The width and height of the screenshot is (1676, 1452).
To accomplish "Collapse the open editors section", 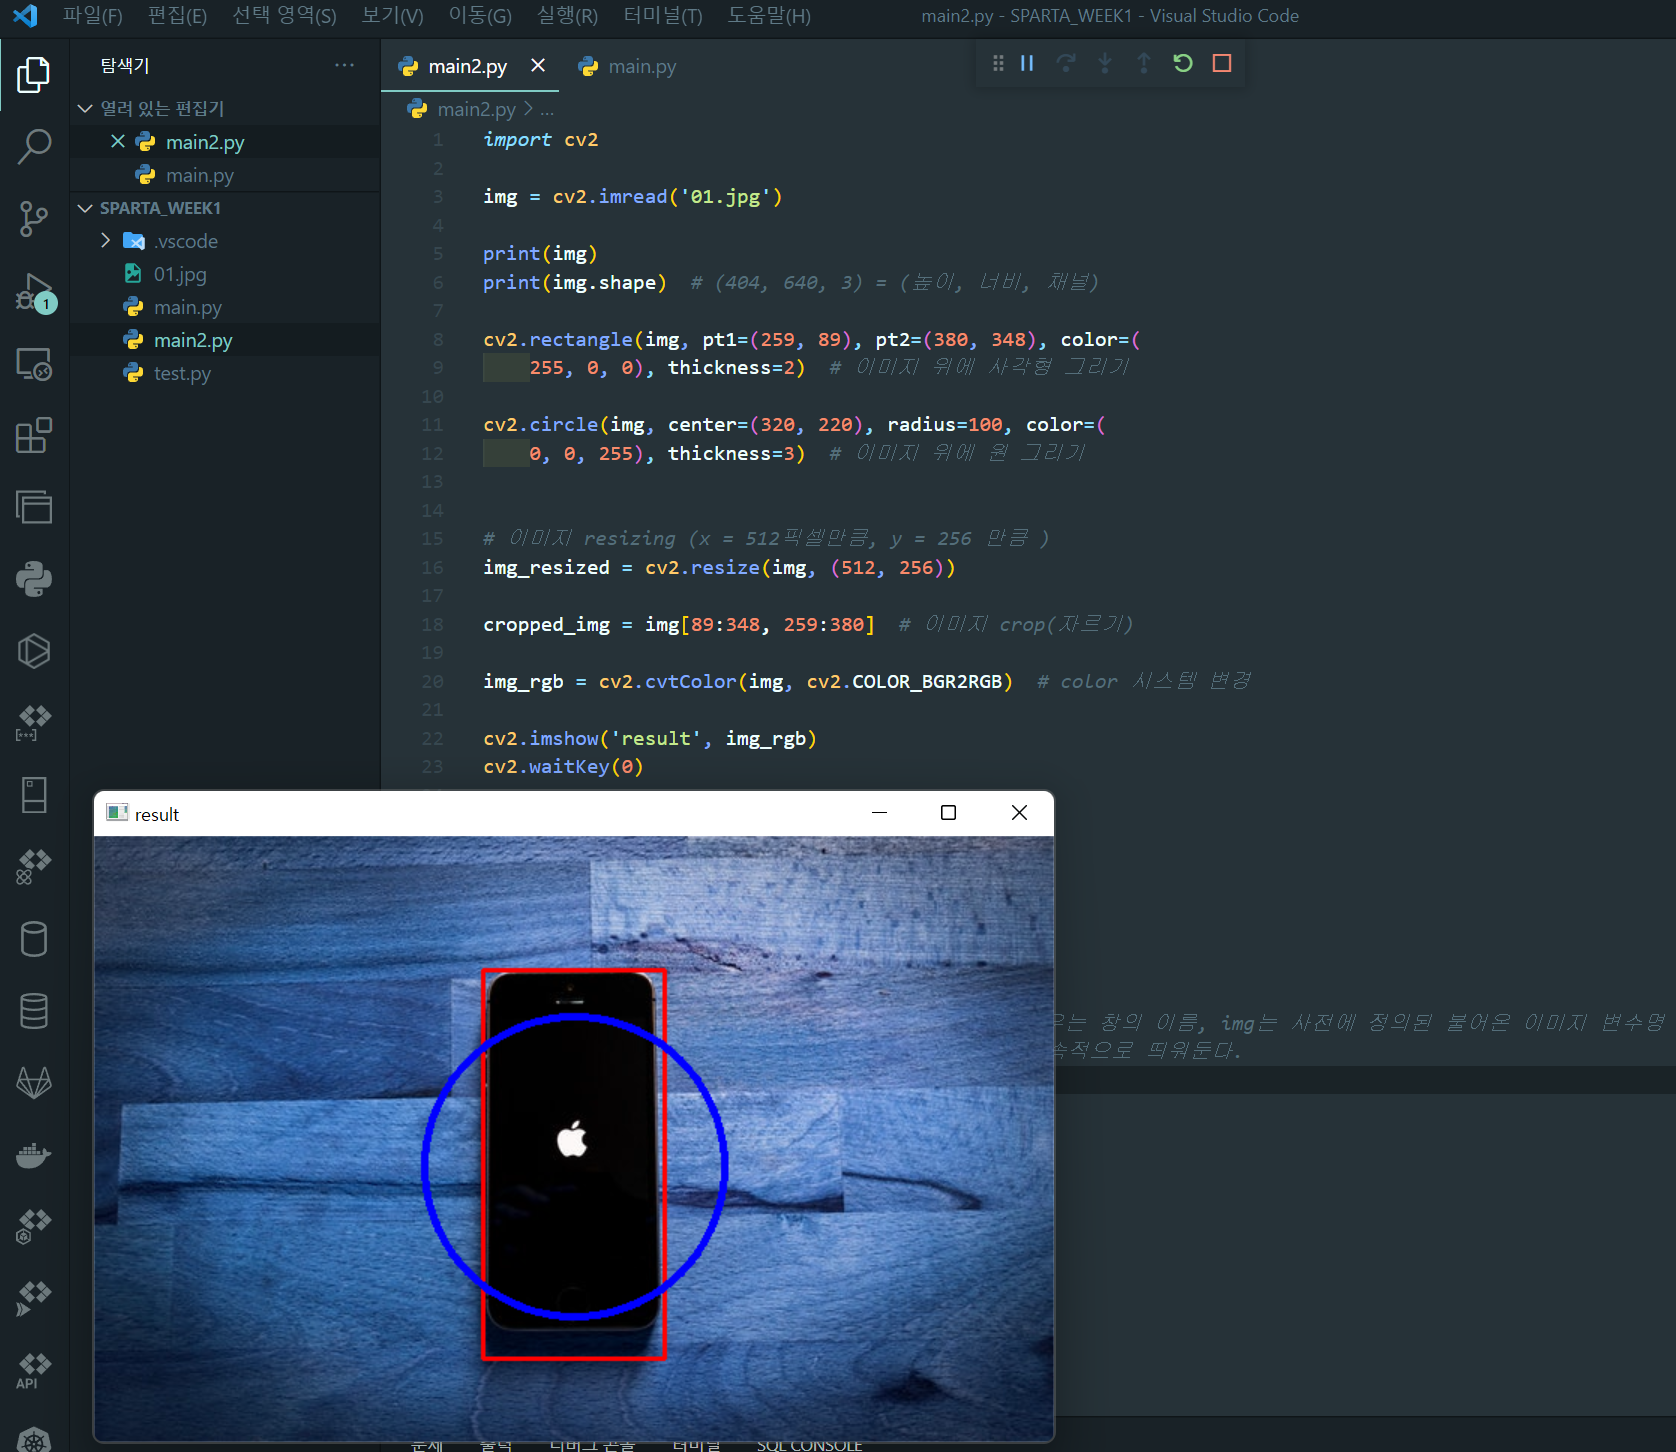I will coord(85,108).
